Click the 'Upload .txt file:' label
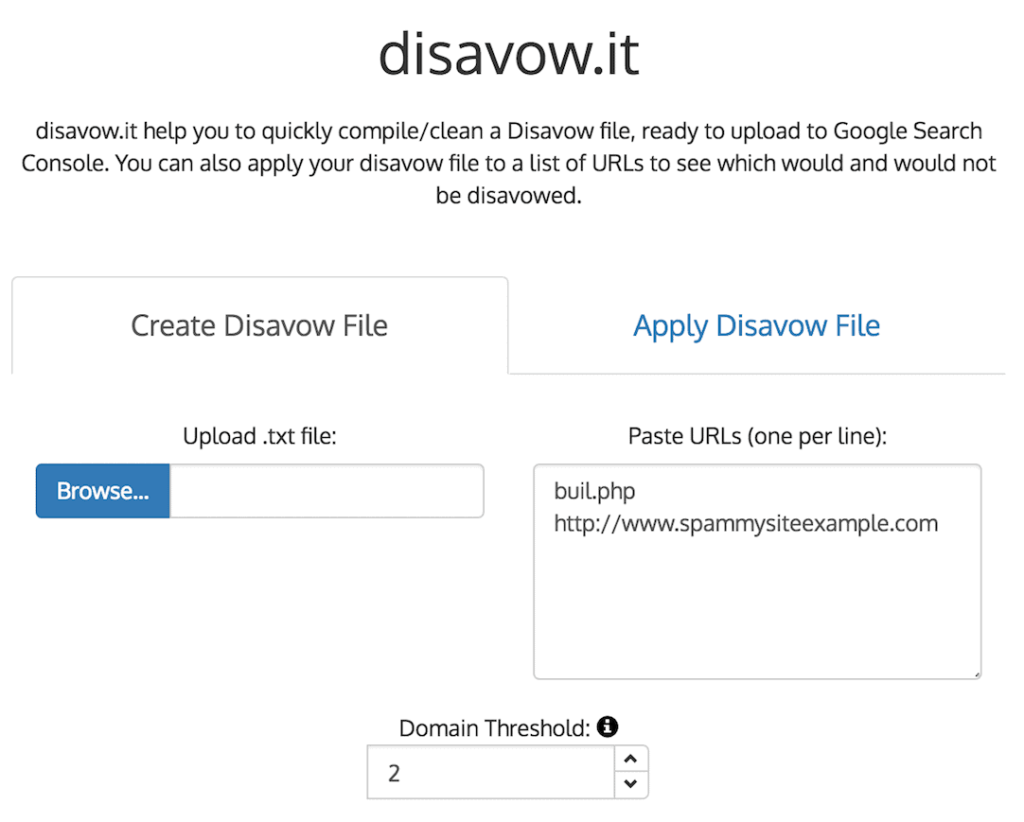 point(260,436)
